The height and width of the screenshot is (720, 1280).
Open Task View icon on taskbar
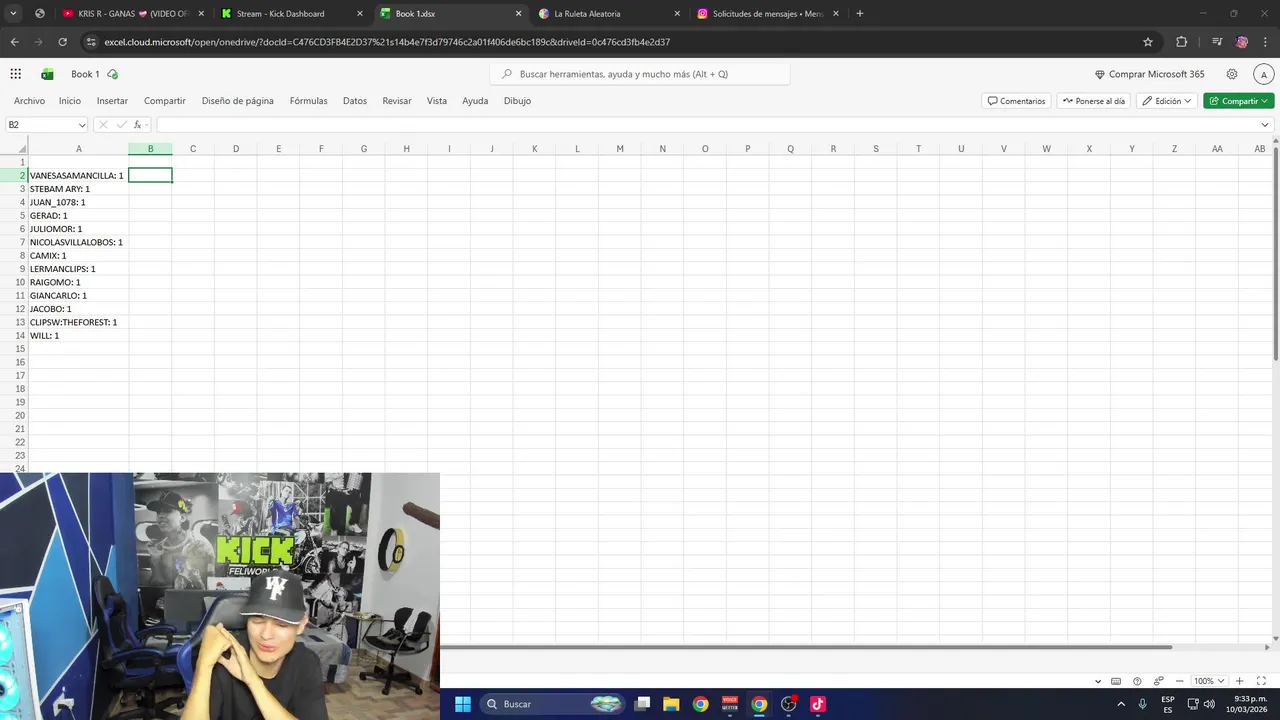(x=643, y=704)
